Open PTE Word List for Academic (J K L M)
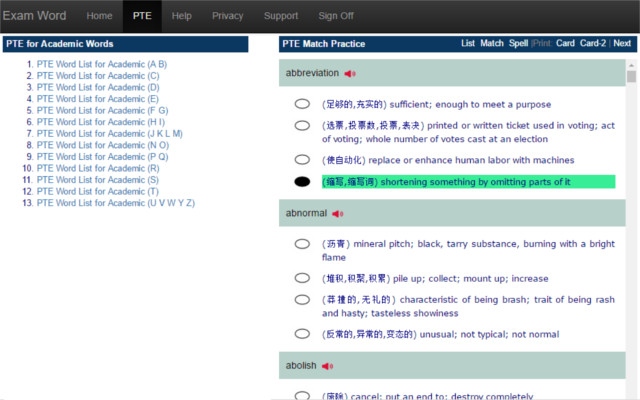The width and height of the screenshot is (640, 400). (109, 133)
